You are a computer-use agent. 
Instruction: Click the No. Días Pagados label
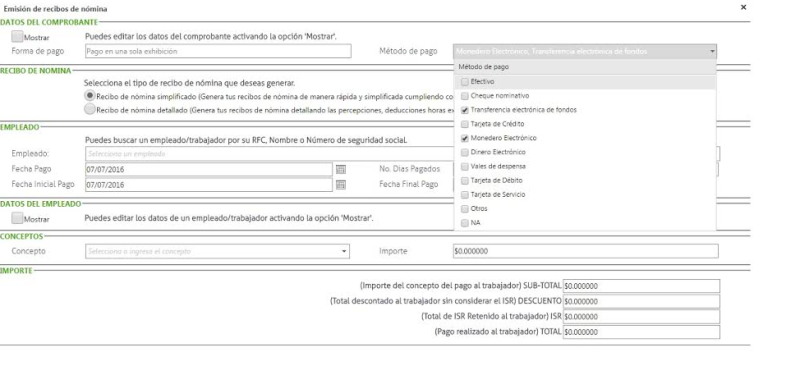[410, 169]
